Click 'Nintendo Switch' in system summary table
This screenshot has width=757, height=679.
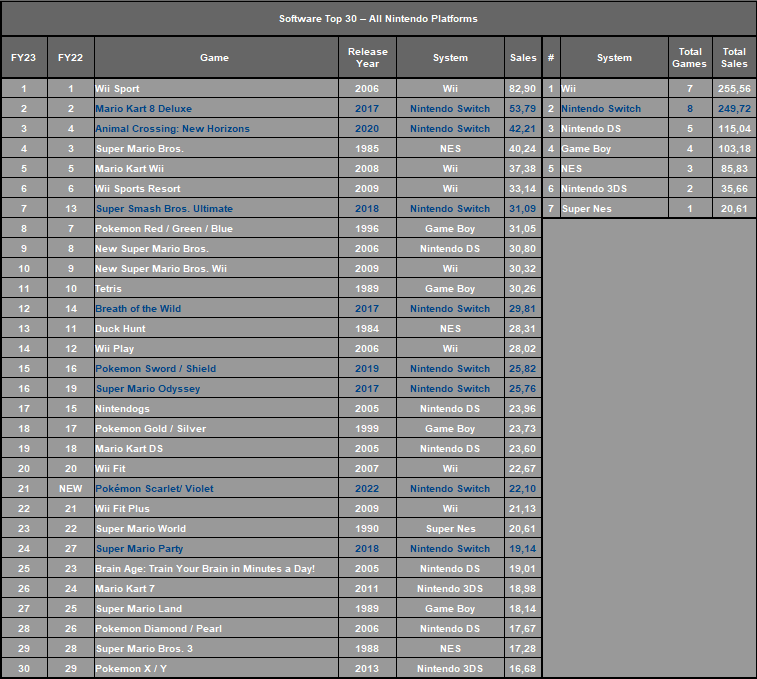click(601, 109)
